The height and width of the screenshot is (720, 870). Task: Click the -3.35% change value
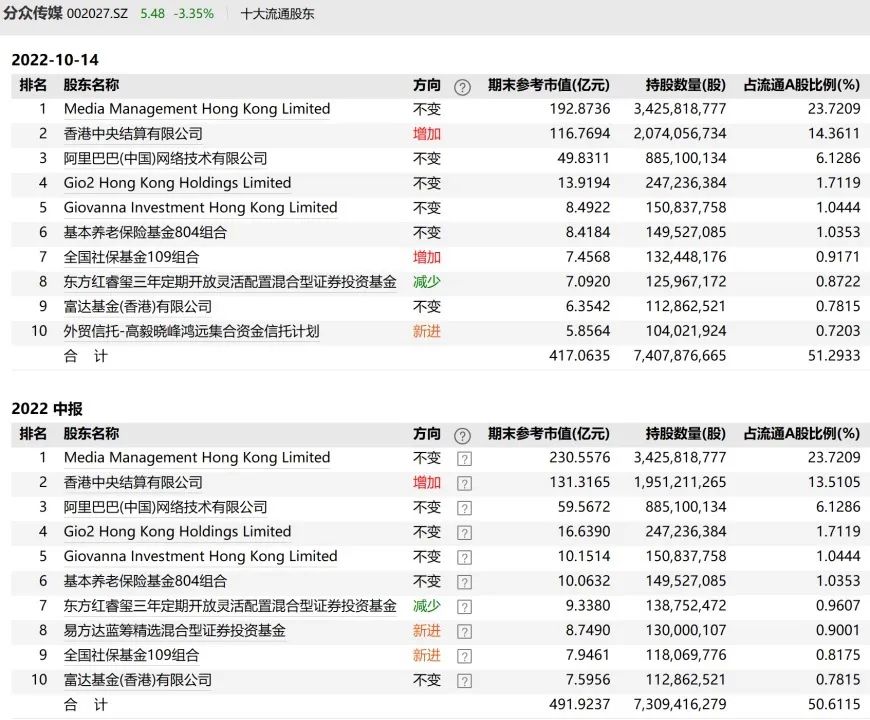[x=194, y=14]
